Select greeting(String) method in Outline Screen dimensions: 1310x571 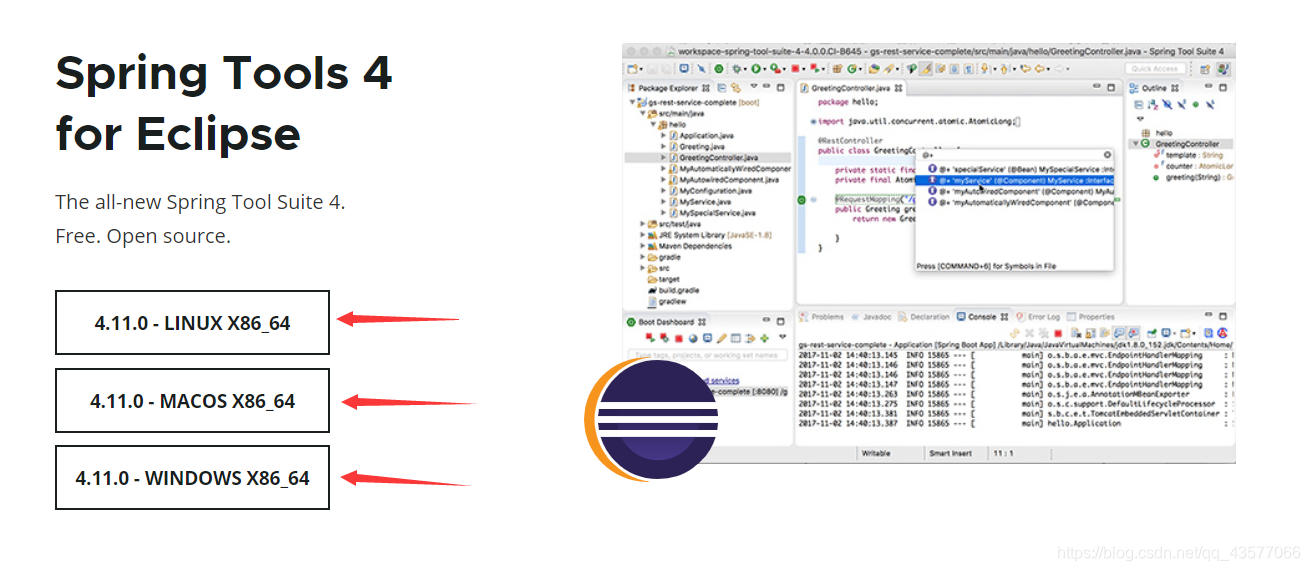pos(1192,177)
